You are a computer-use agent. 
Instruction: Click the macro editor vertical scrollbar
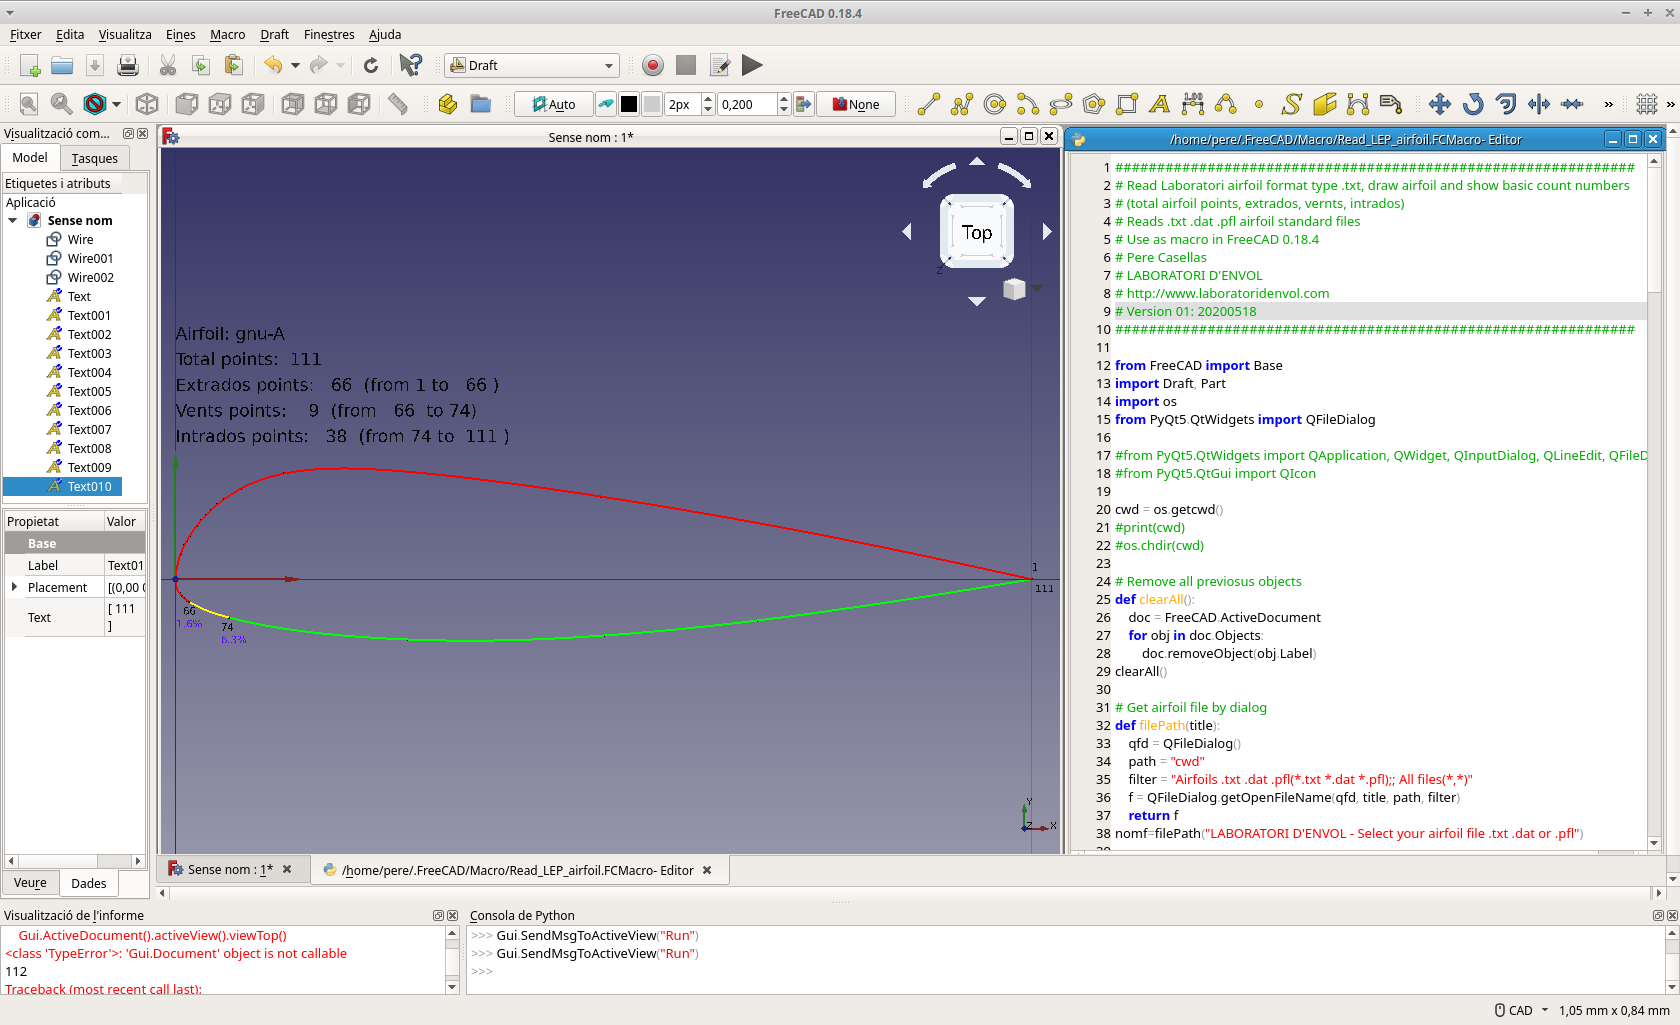(x=1654, y=500)
